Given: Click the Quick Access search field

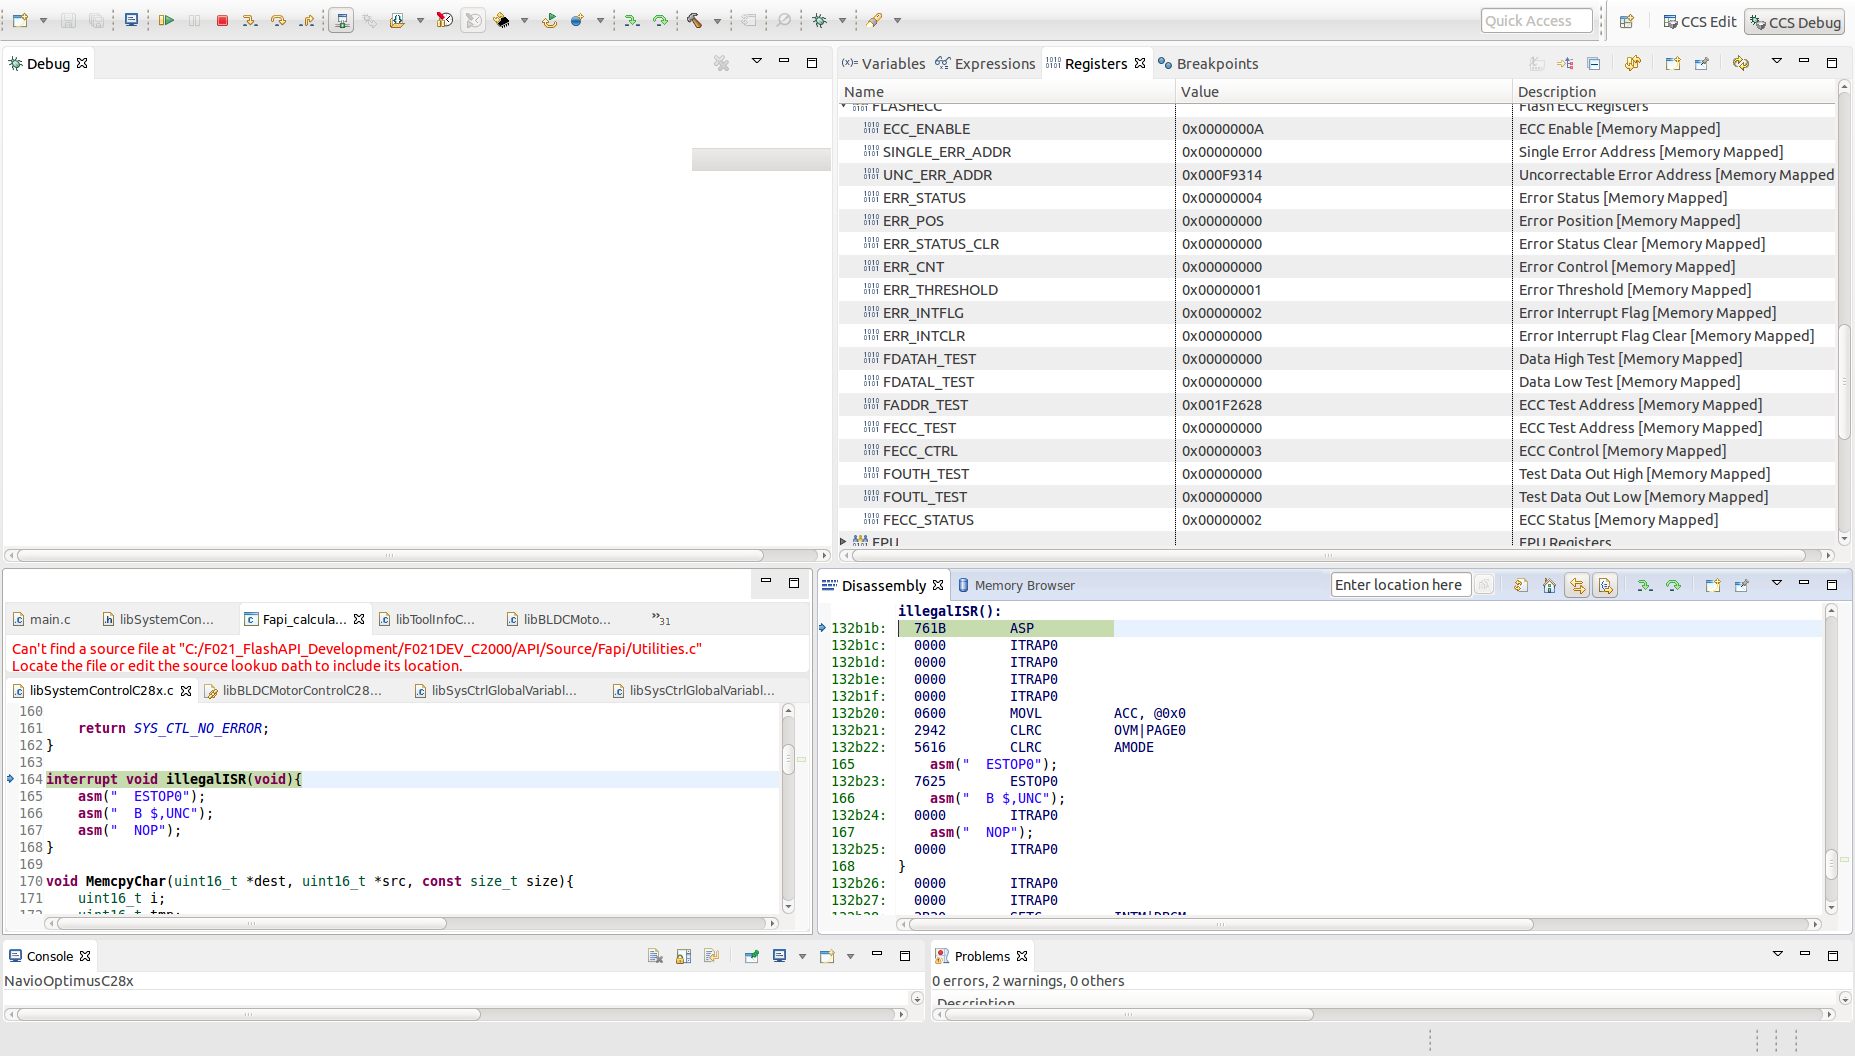Looking at the screenshot, I should pos(1537,21).
